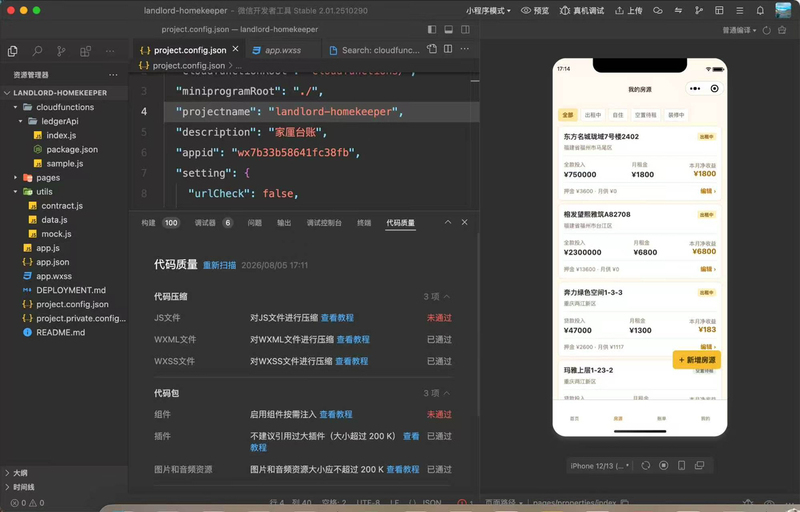Switch to the 终端 panel tab
Viewport: 800px width, 512px height.
[x=364, y=223]
